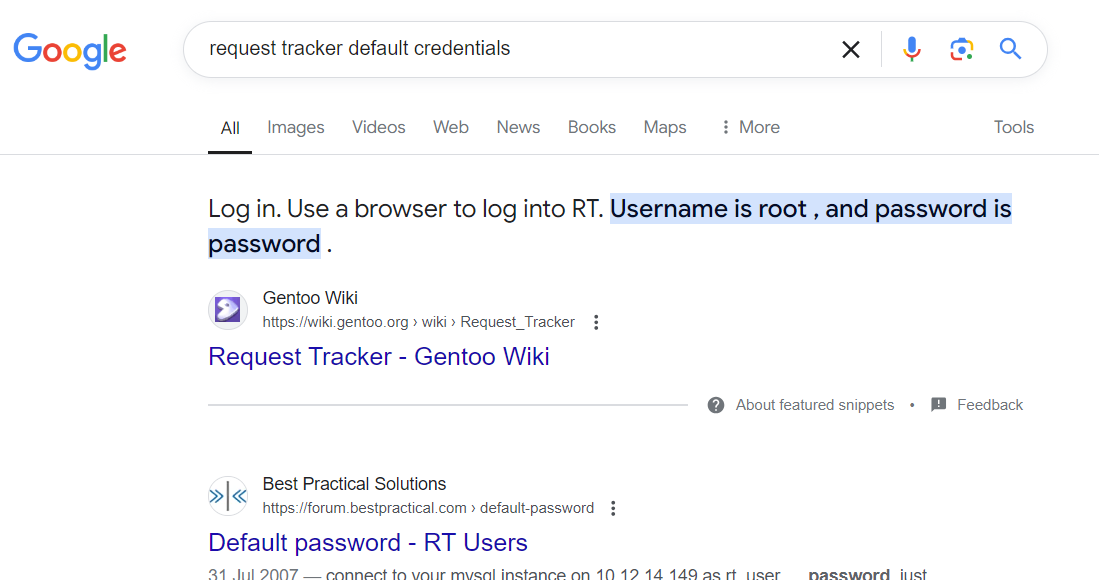Image resolution: width=1099 pixels, height=580 pixels.
Task: Open Google Lens image search
Action: point(962,49)
